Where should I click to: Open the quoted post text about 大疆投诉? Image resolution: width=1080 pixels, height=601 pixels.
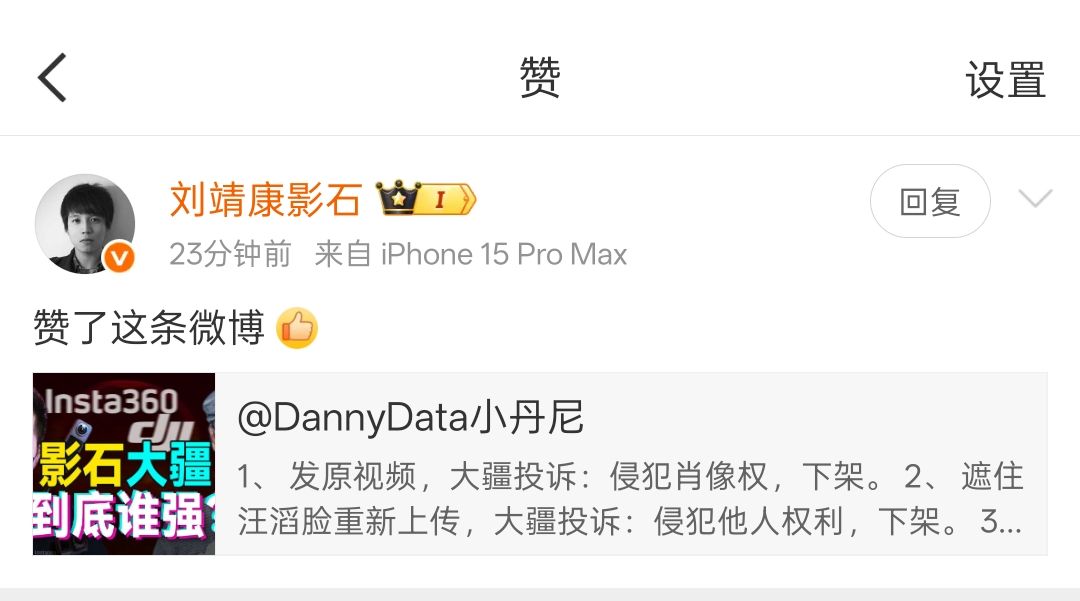point(630,498)
